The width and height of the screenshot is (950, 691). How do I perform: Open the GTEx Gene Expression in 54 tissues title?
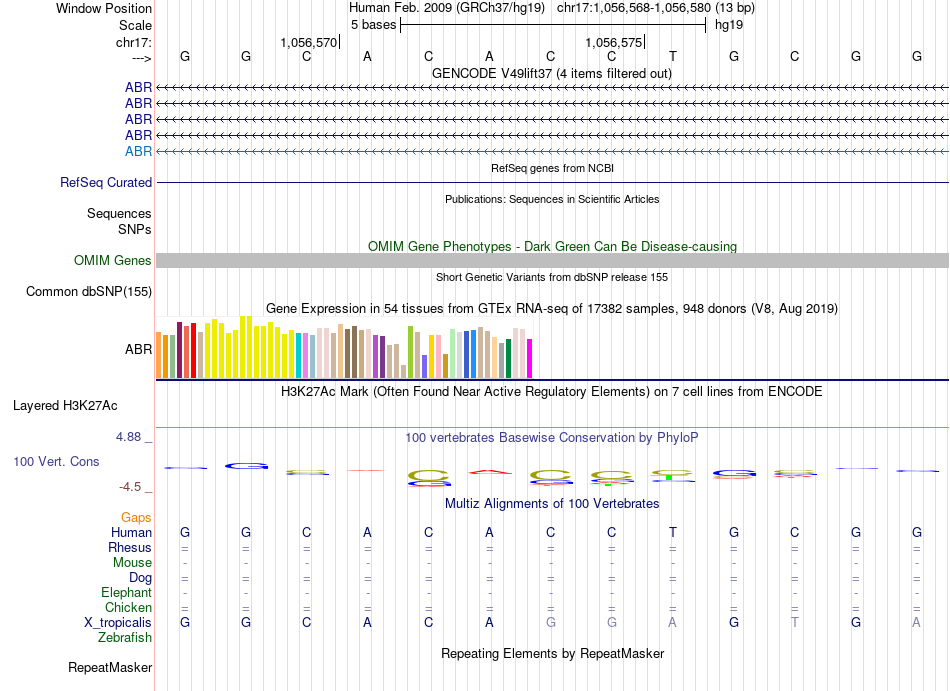click(x=552, y=309)
